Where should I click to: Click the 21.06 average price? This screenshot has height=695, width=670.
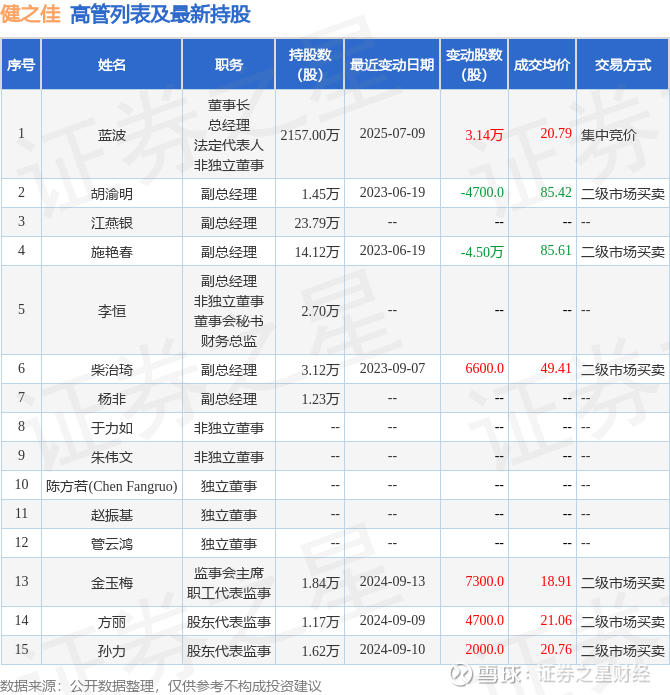[556, 621]
